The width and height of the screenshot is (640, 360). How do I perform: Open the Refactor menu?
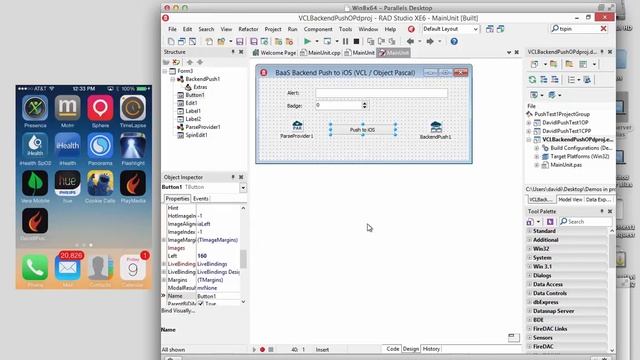pyautogui.click(x=248, y=29)
